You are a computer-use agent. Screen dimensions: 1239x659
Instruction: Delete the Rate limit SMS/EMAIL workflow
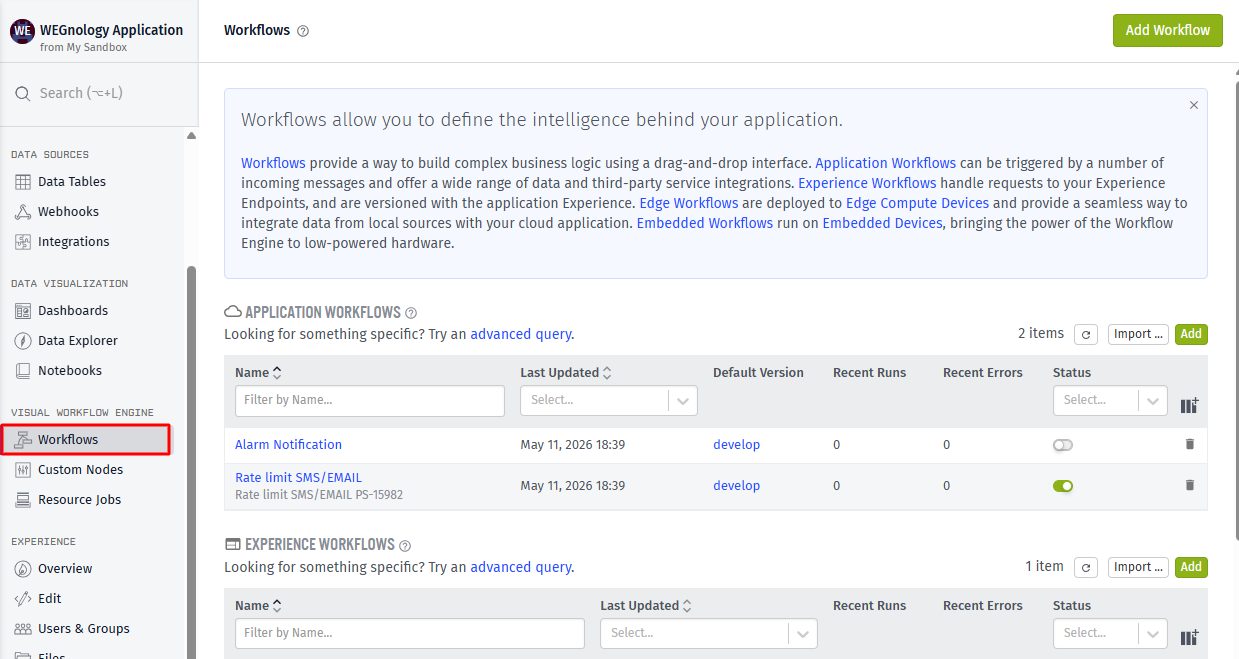click(x=1190, y=485)
